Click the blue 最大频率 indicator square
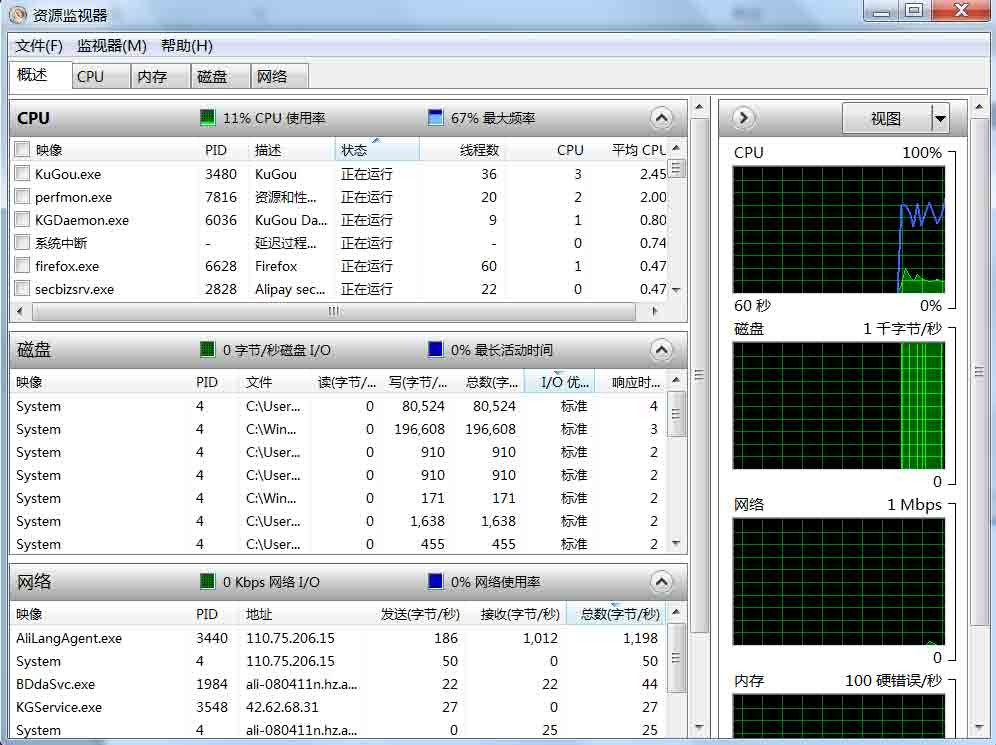Viewport: 996px width, 745px height. [435, 118]
